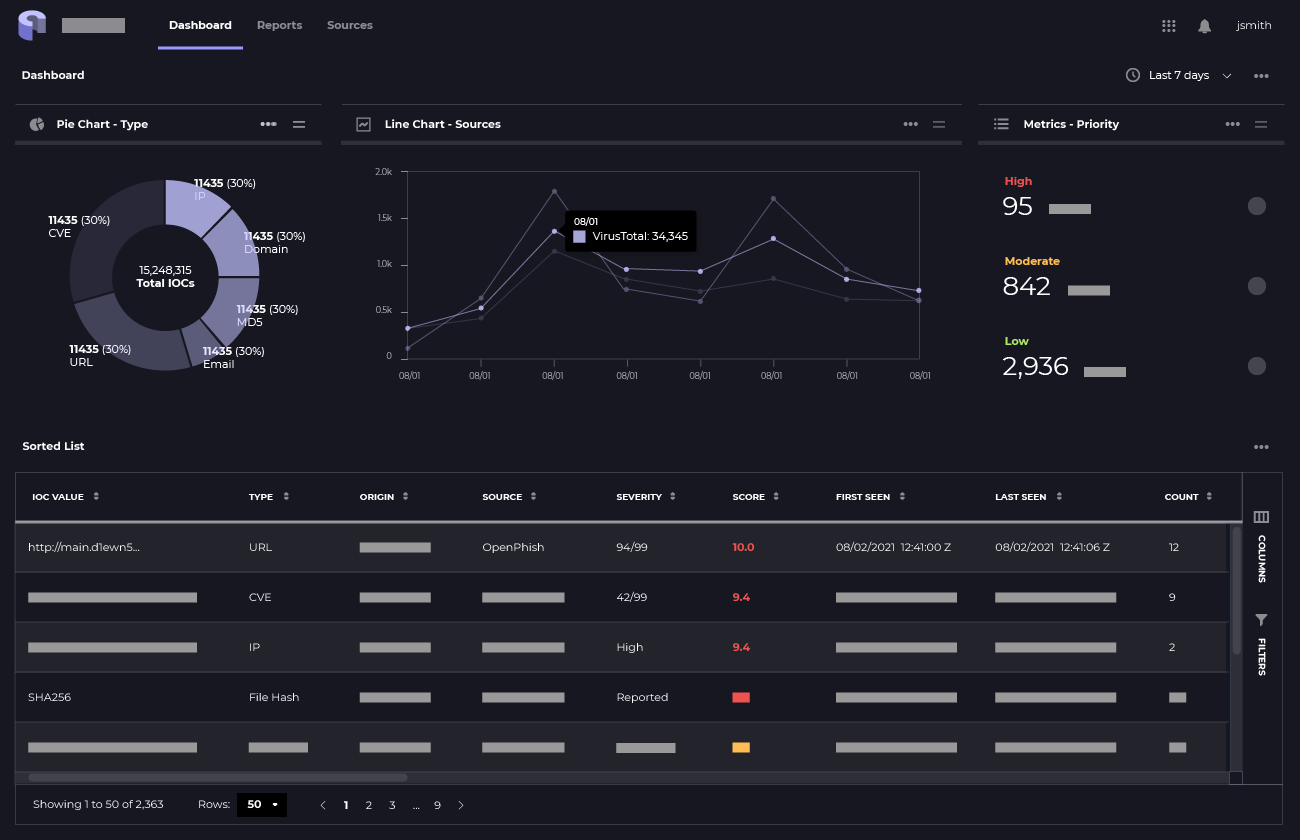Click the app logo icon

[x=32, y=25]
